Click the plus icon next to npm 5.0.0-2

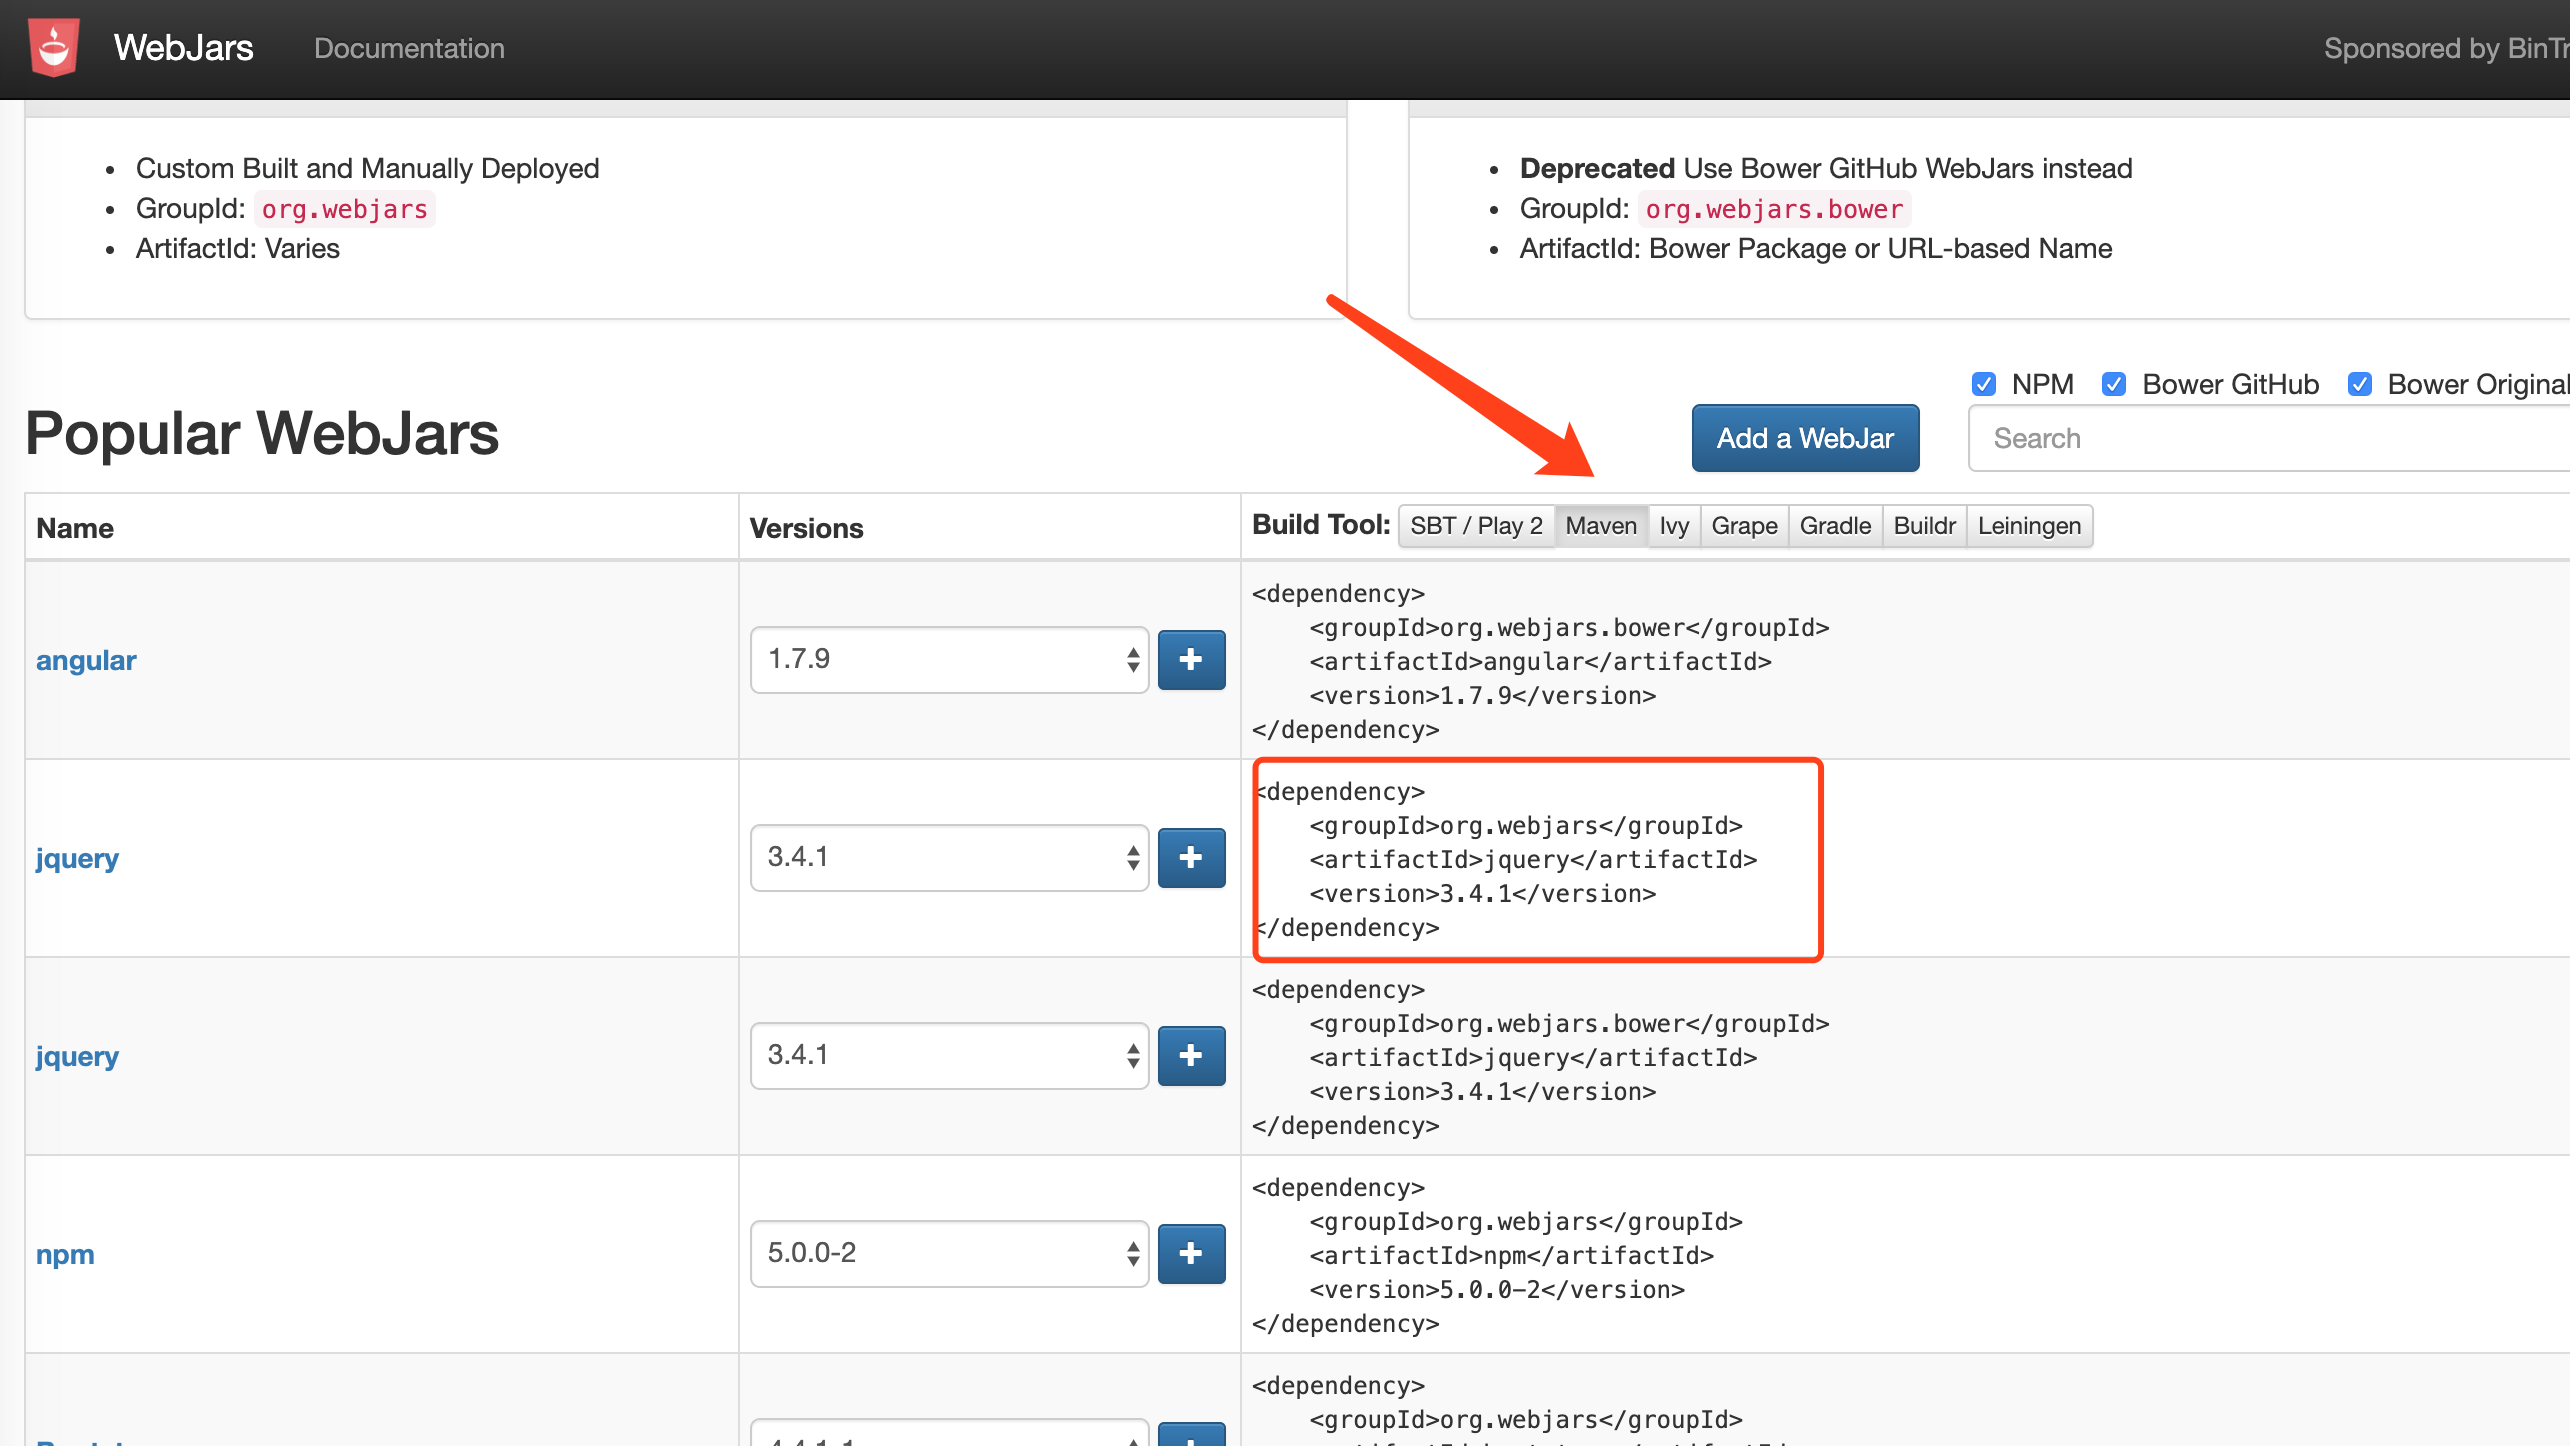(1191, 1253)
